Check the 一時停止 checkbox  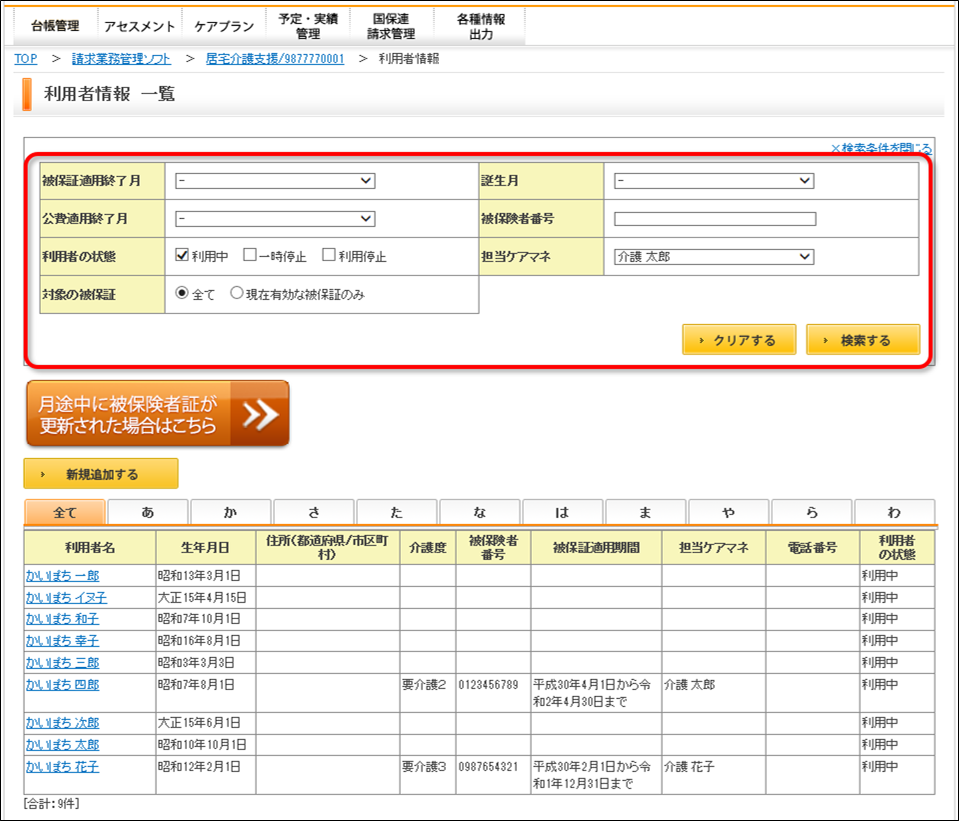tap(250, 255)
